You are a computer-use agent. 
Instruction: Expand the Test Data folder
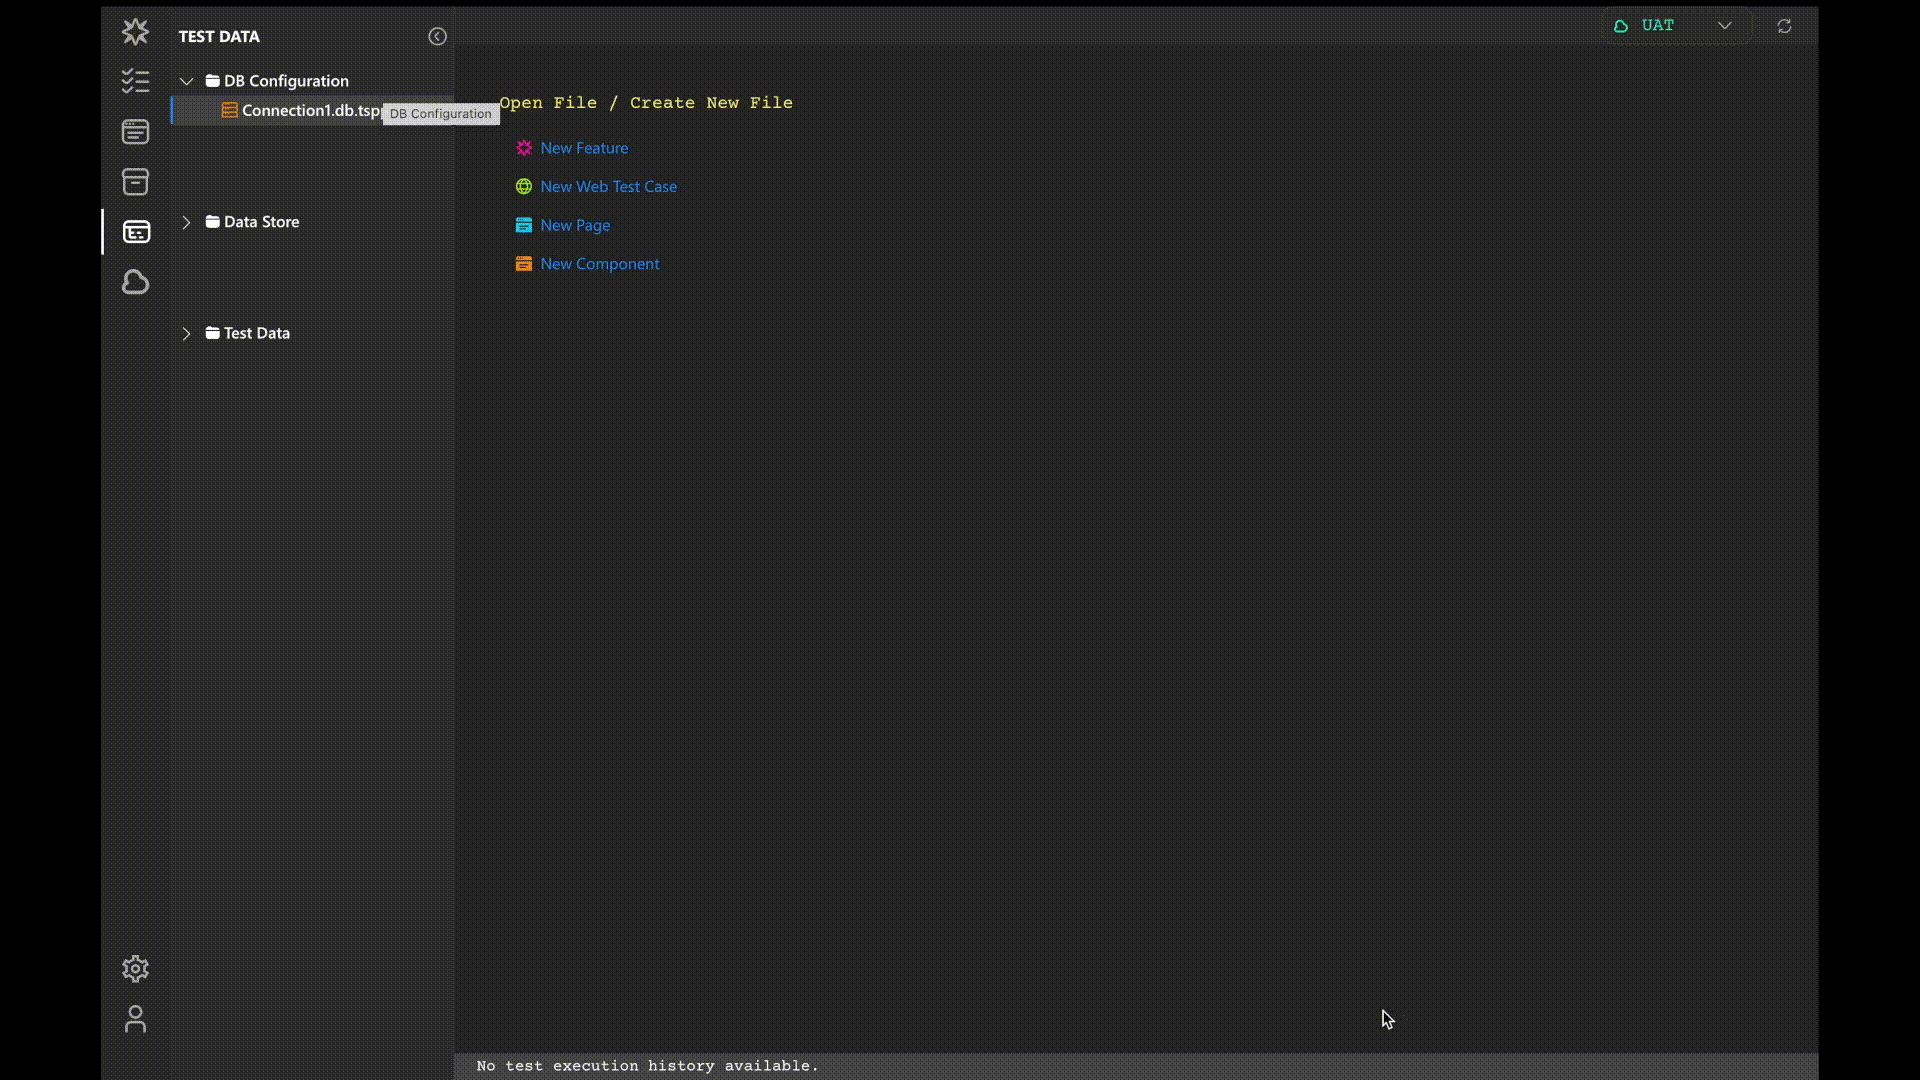pyautogui.click(x=186, y=333)
